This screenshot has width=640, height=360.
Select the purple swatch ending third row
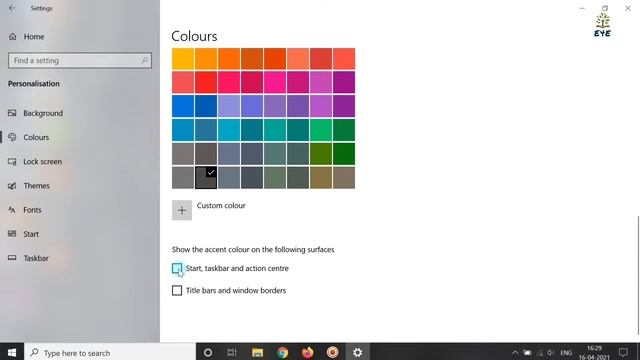(344, 106)
